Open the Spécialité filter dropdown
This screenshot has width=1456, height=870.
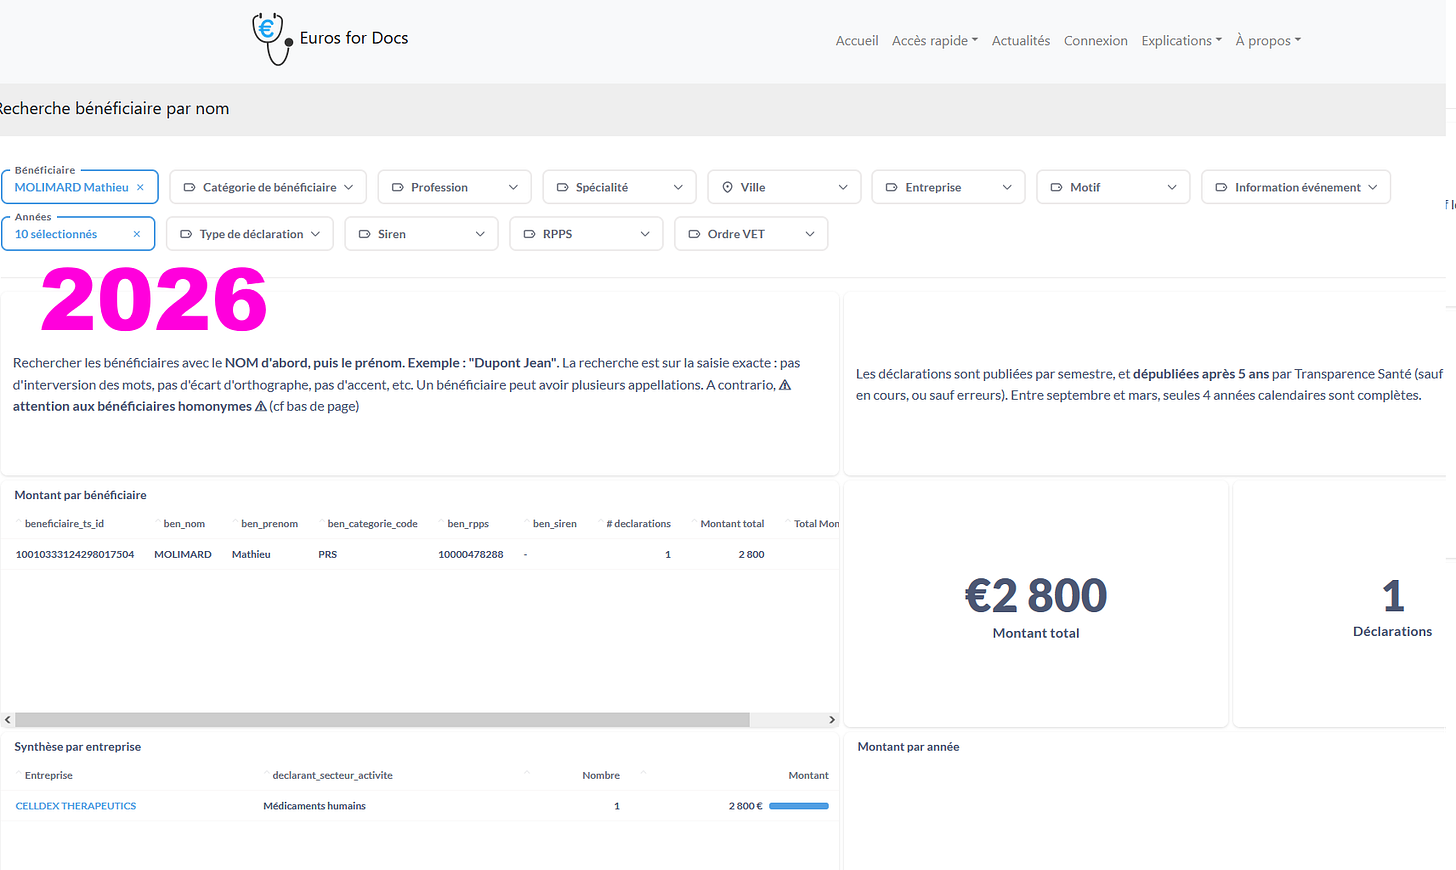tap(619, 187)
